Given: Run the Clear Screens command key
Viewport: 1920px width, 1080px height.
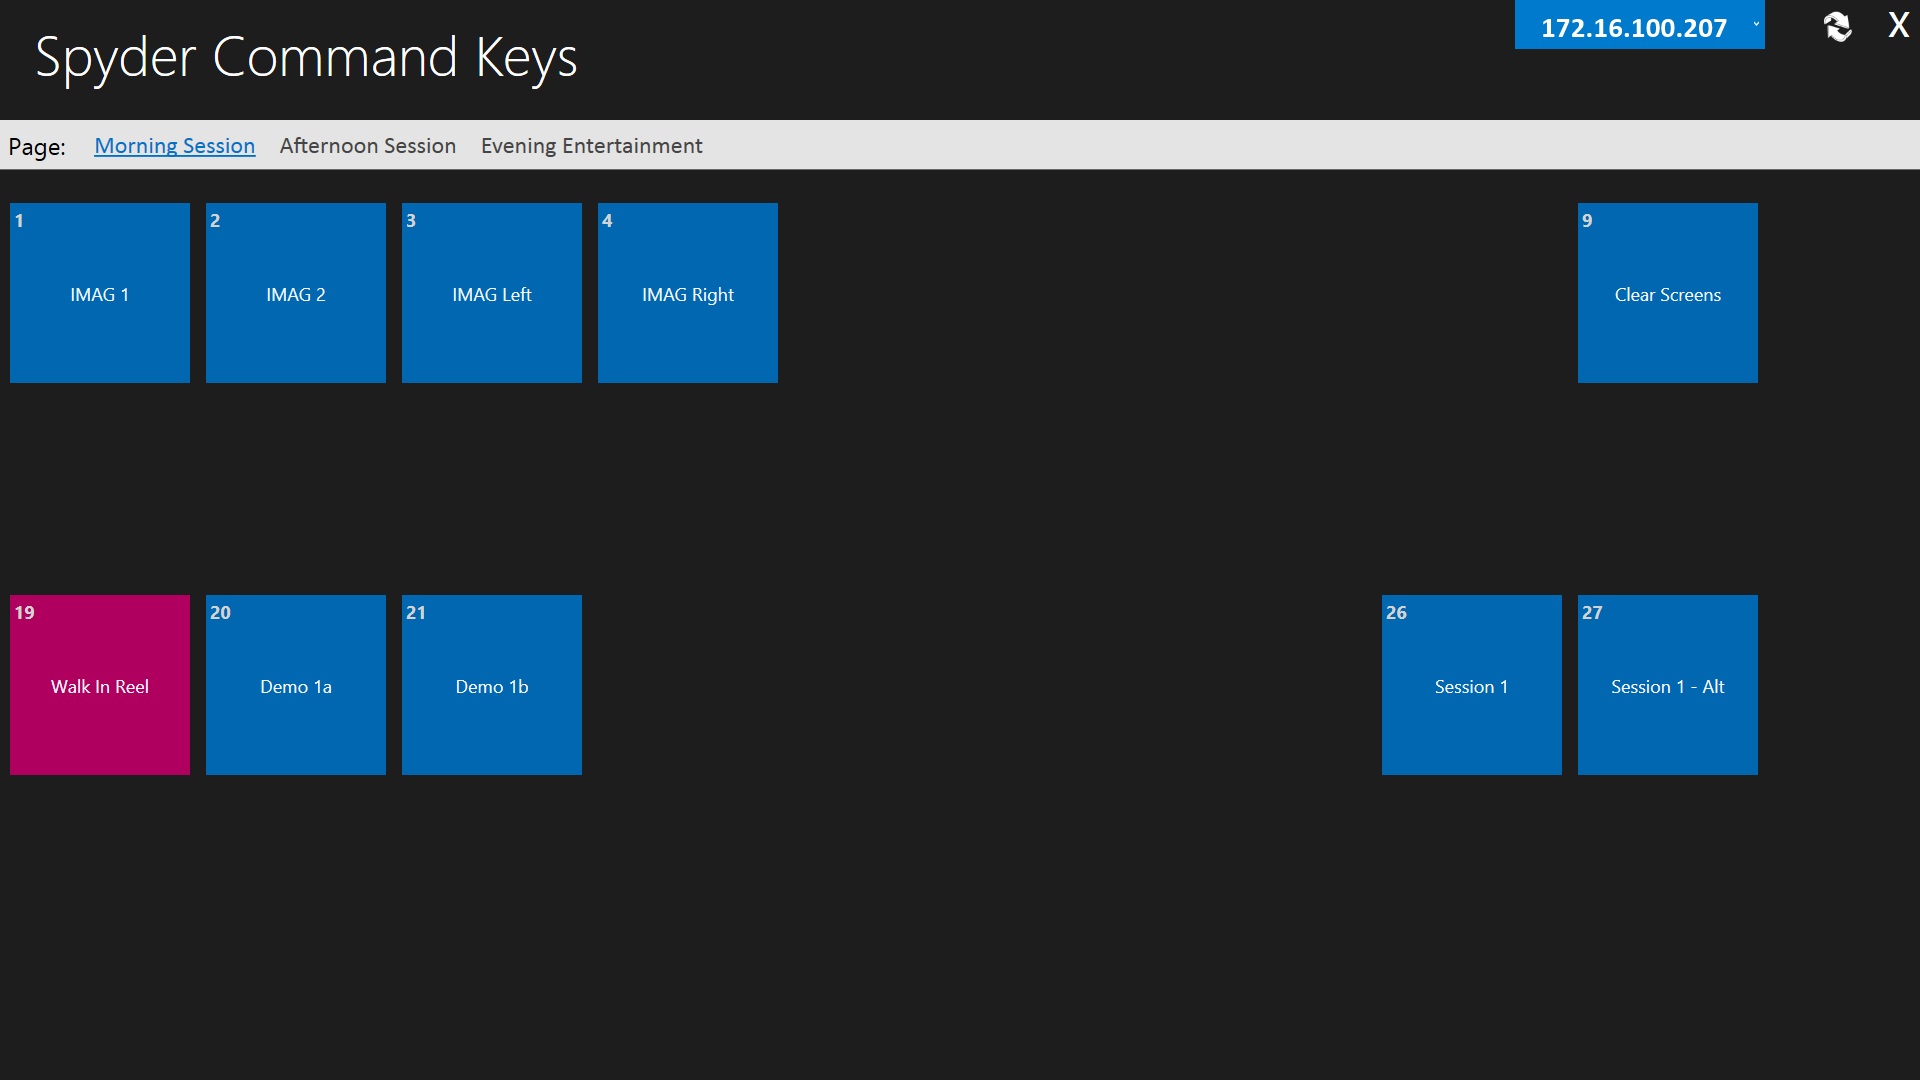Looking at the screenshot, I should 1668,293.
